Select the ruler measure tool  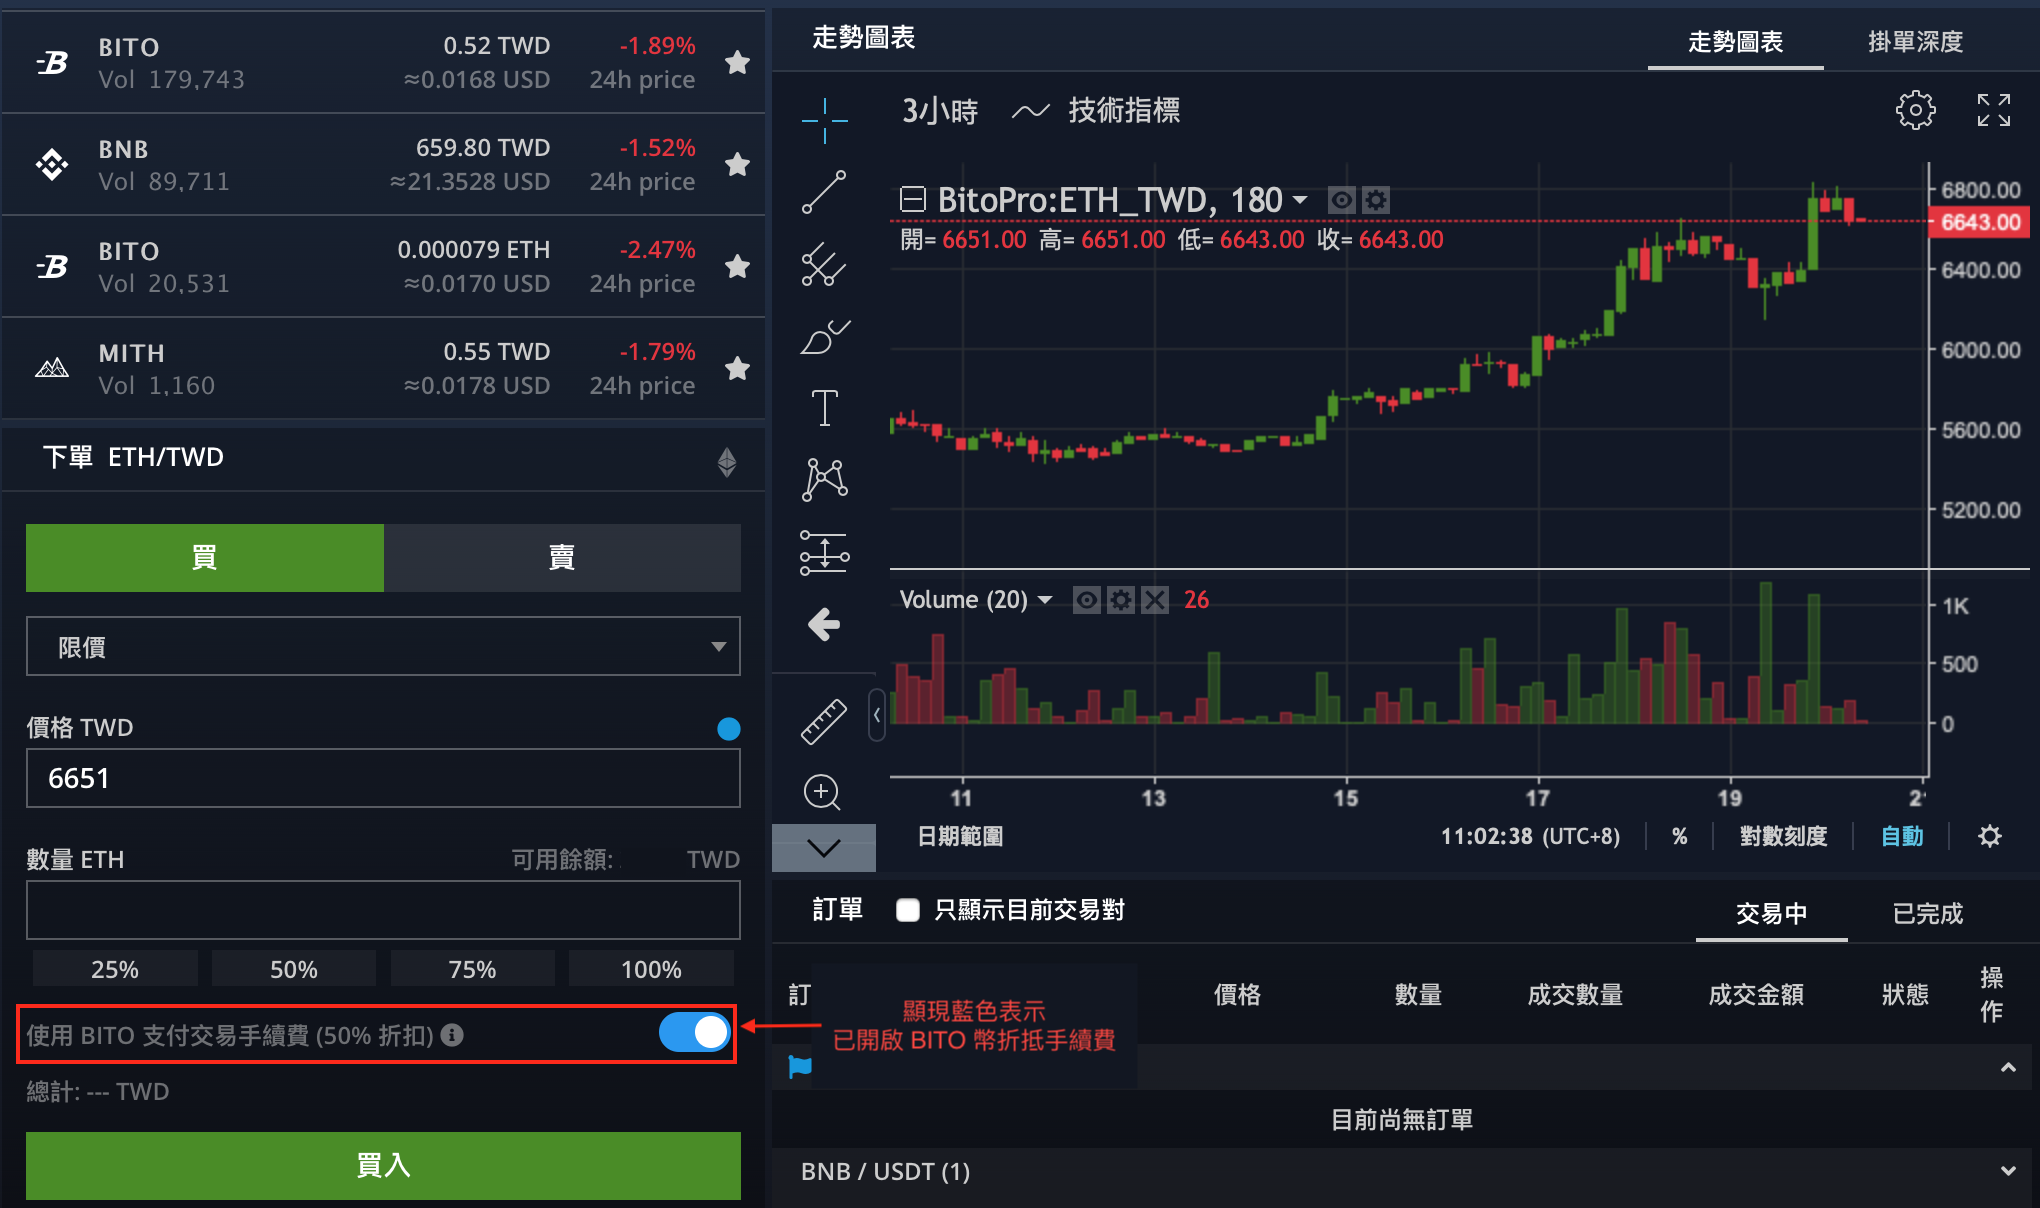824,721
